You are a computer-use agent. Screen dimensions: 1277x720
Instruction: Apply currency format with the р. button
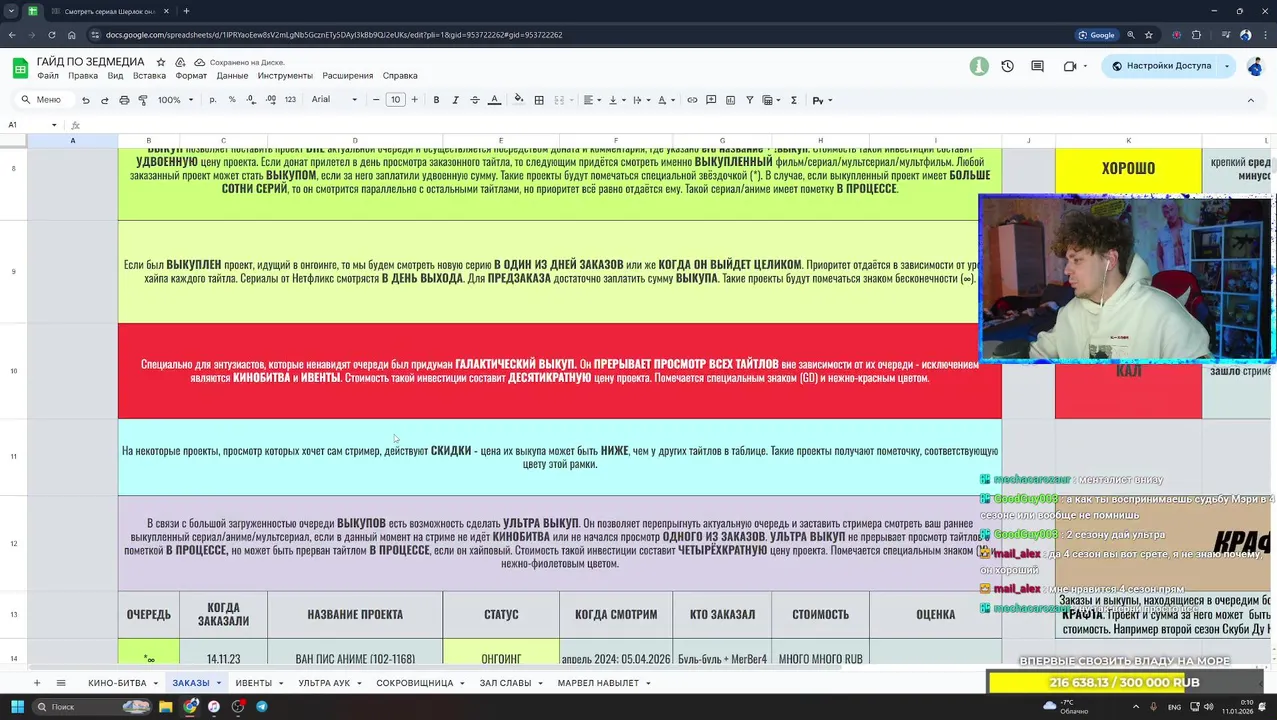(212, 100)
